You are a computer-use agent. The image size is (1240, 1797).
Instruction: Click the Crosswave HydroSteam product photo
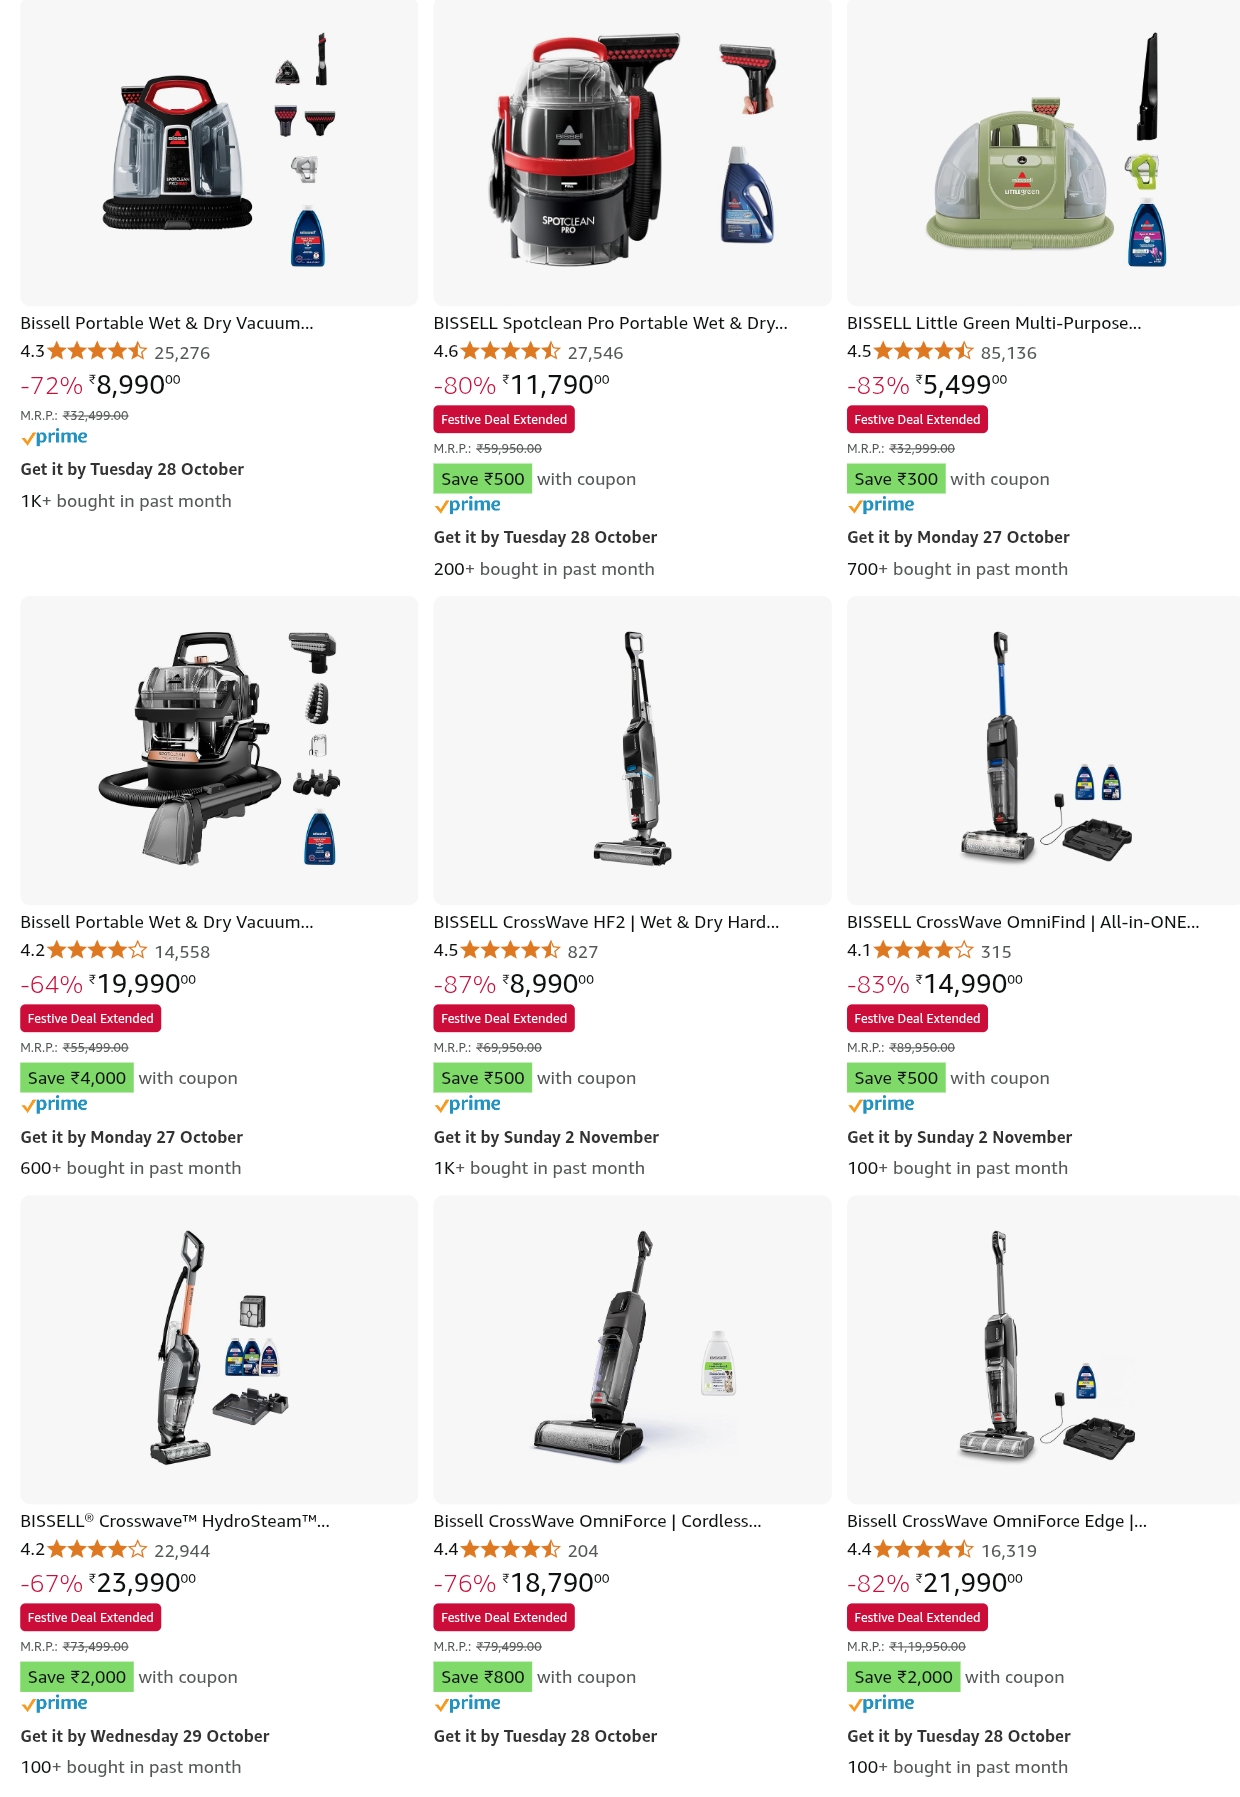[219, 1349]
